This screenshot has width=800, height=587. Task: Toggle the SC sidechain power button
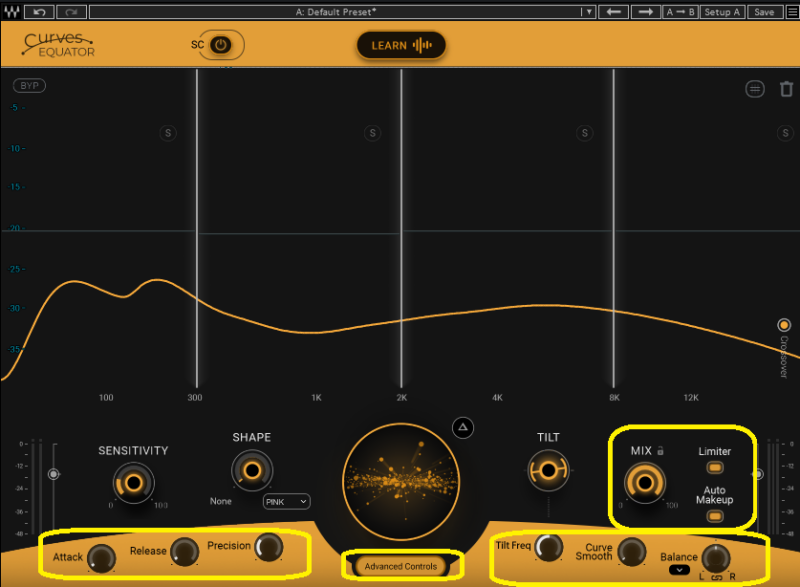(221, 45)
